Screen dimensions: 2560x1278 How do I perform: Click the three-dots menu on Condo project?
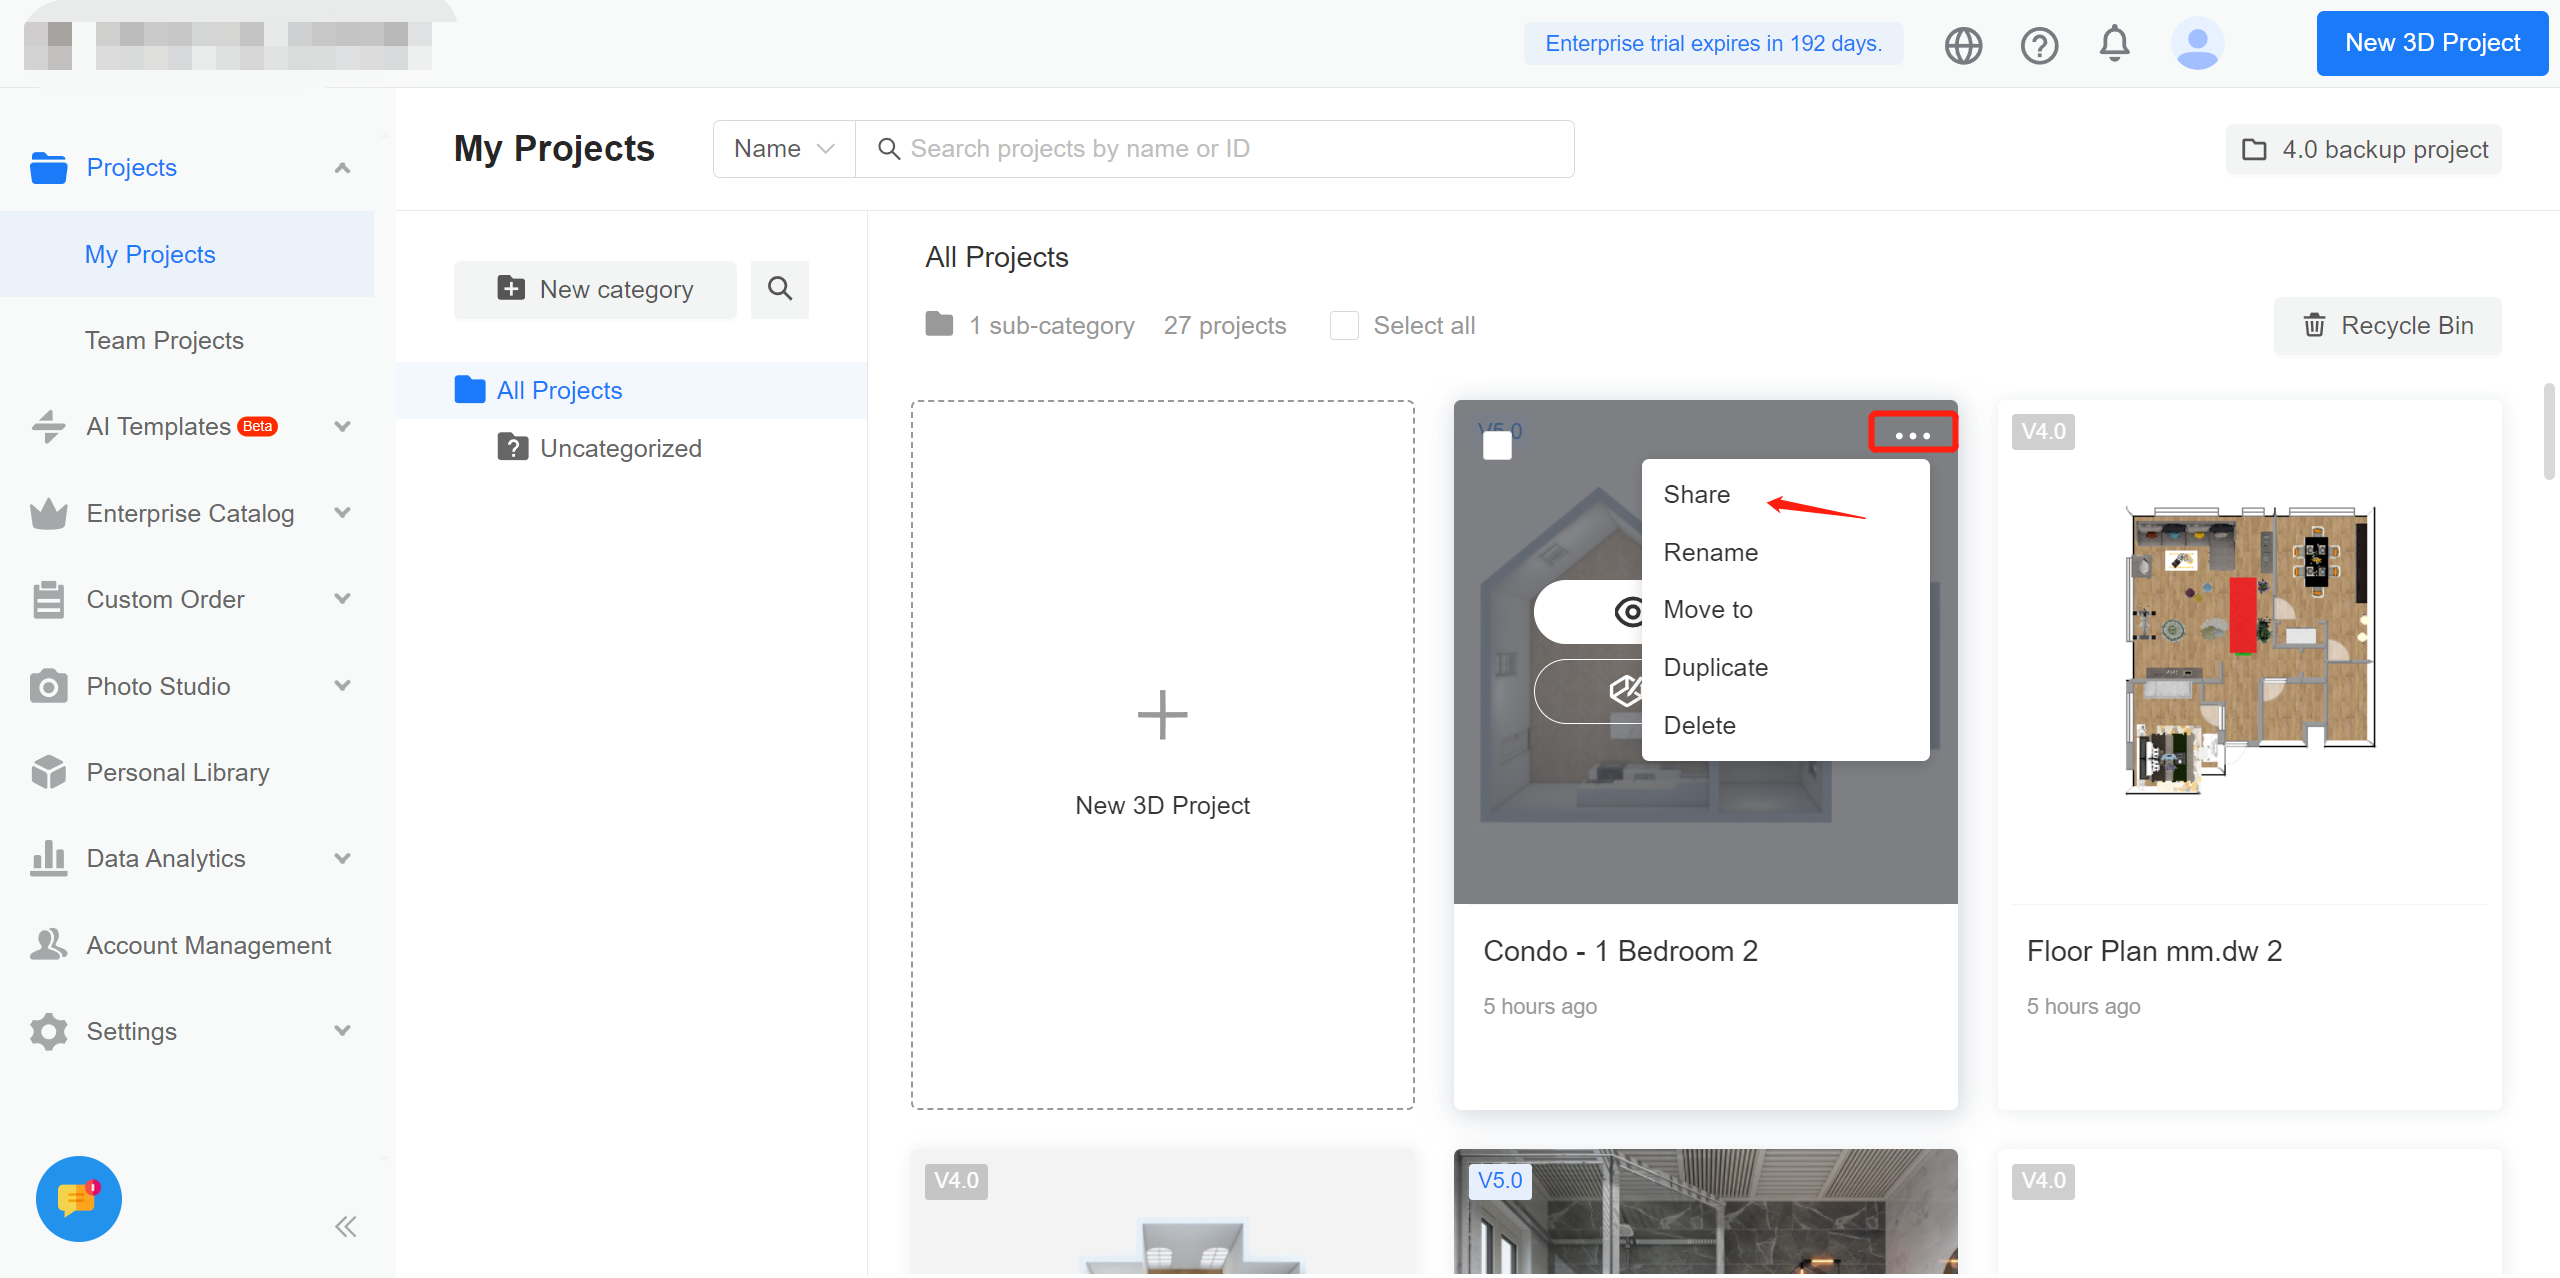click(x=1912, y=434)
